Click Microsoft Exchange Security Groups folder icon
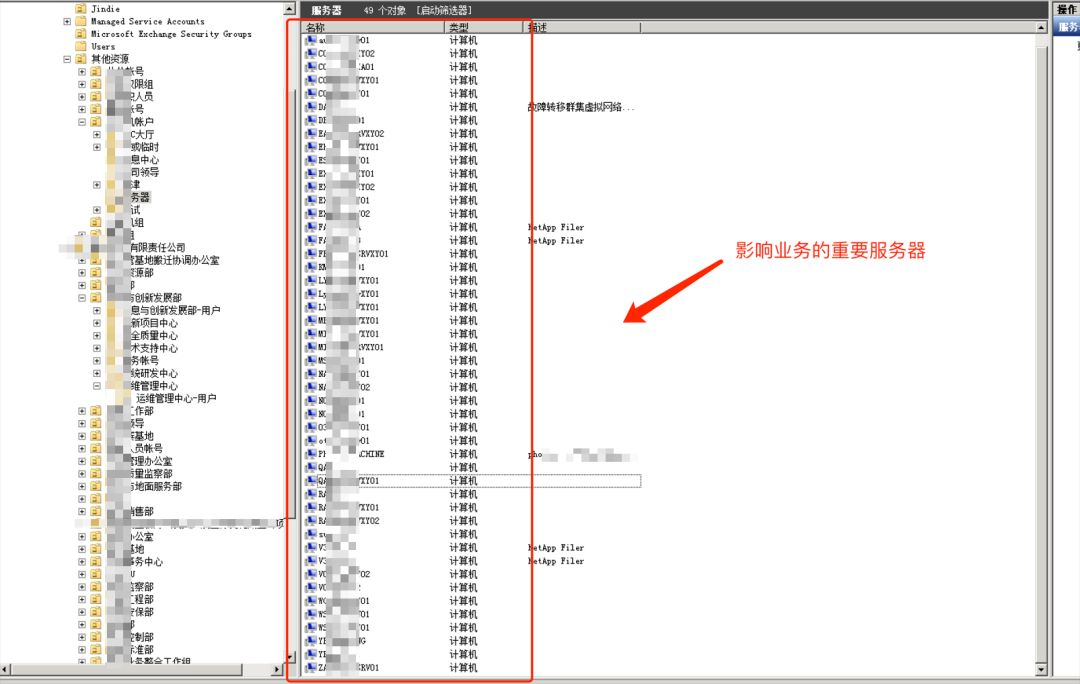 tap(81, 34)
